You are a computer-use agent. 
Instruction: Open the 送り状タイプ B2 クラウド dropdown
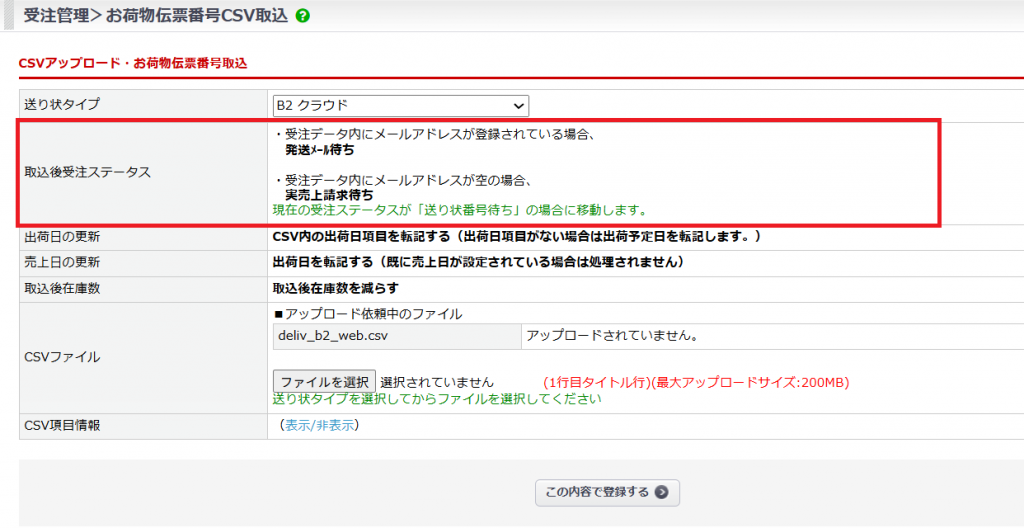401,105
